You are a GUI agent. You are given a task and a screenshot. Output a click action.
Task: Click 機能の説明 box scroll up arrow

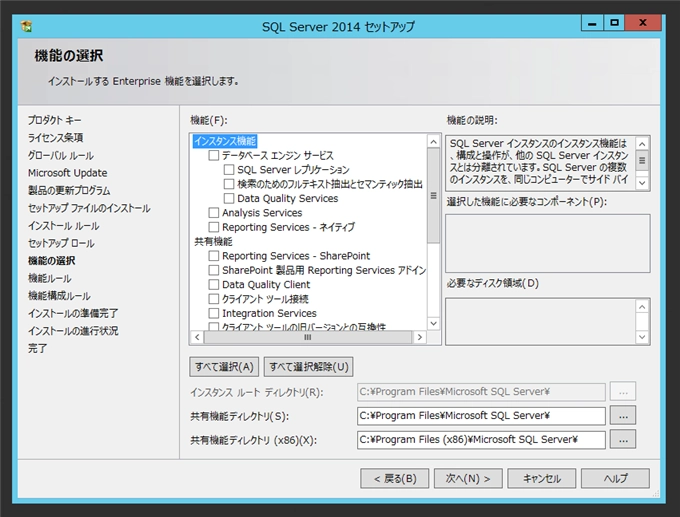(642, 144)
